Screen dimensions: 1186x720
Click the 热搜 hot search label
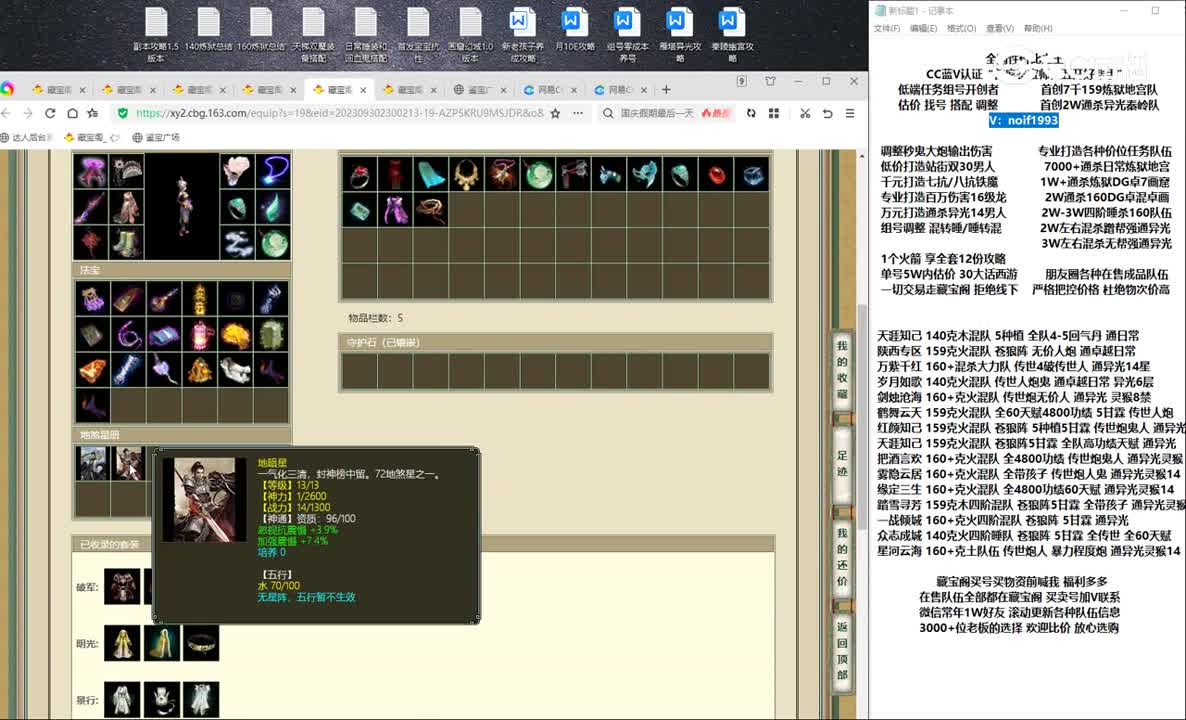pyautogui.click(x=715, y=113)
